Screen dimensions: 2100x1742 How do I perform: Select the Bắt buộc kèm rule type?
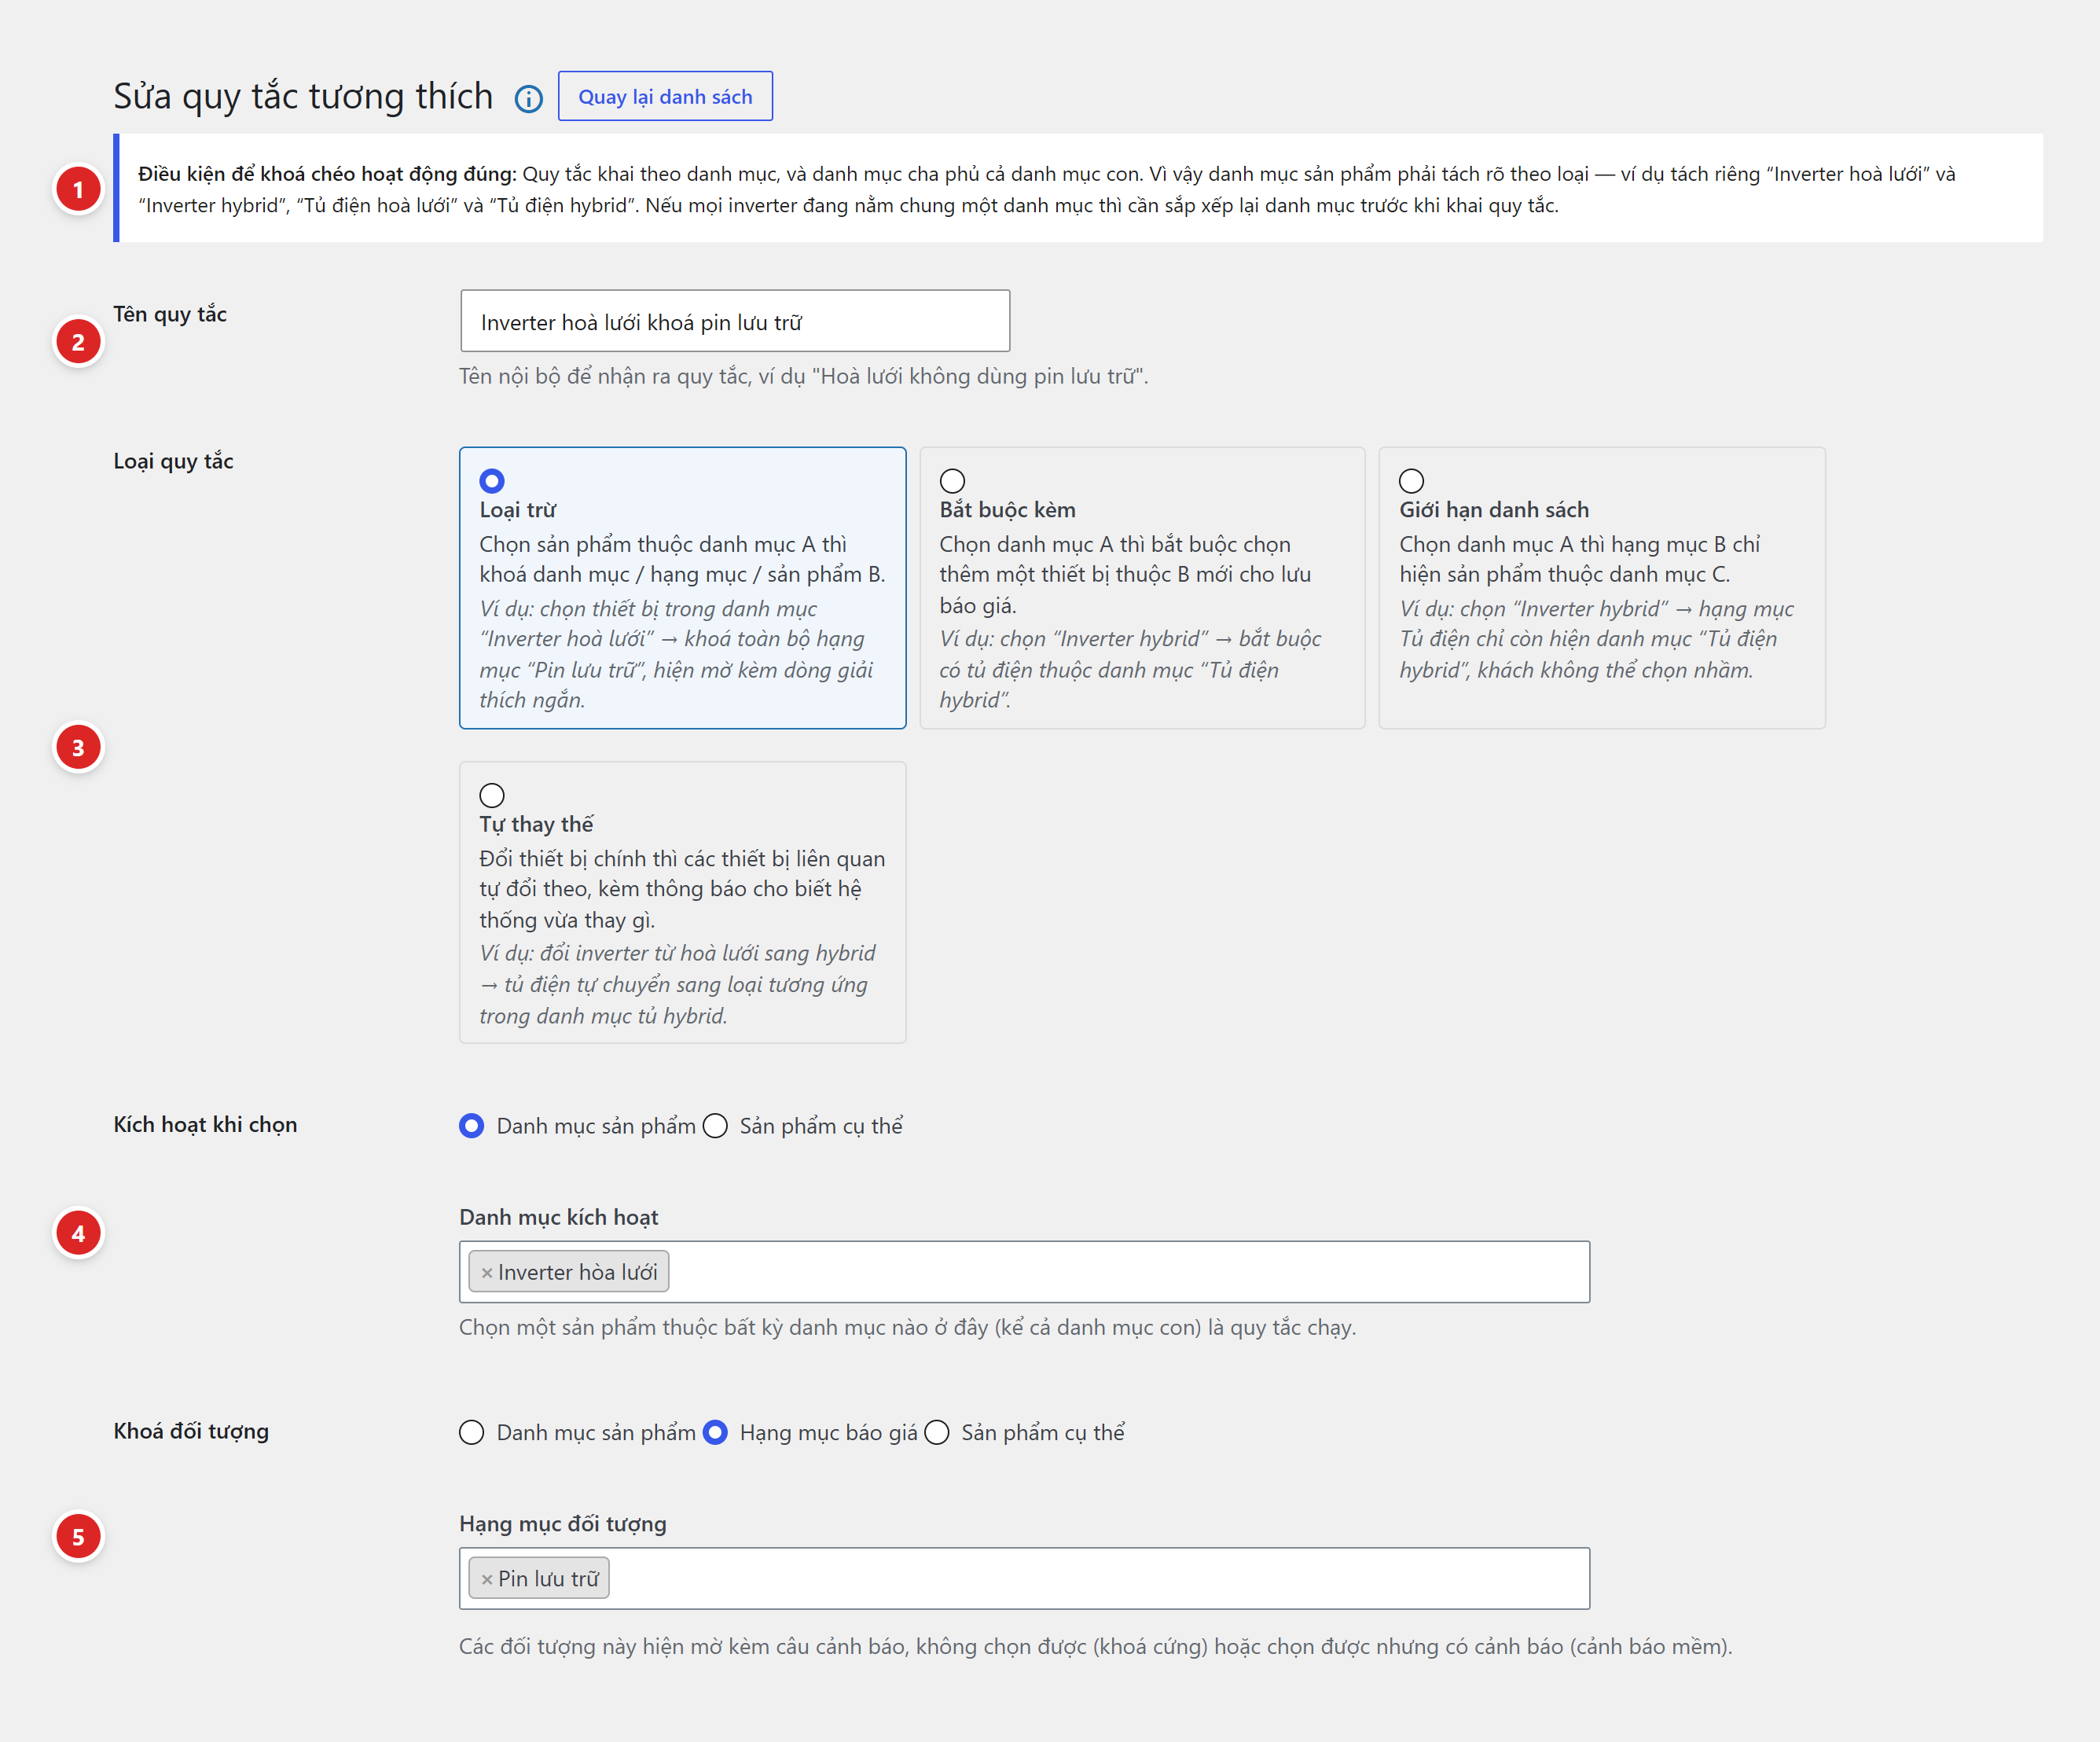(x=952, y=481)
